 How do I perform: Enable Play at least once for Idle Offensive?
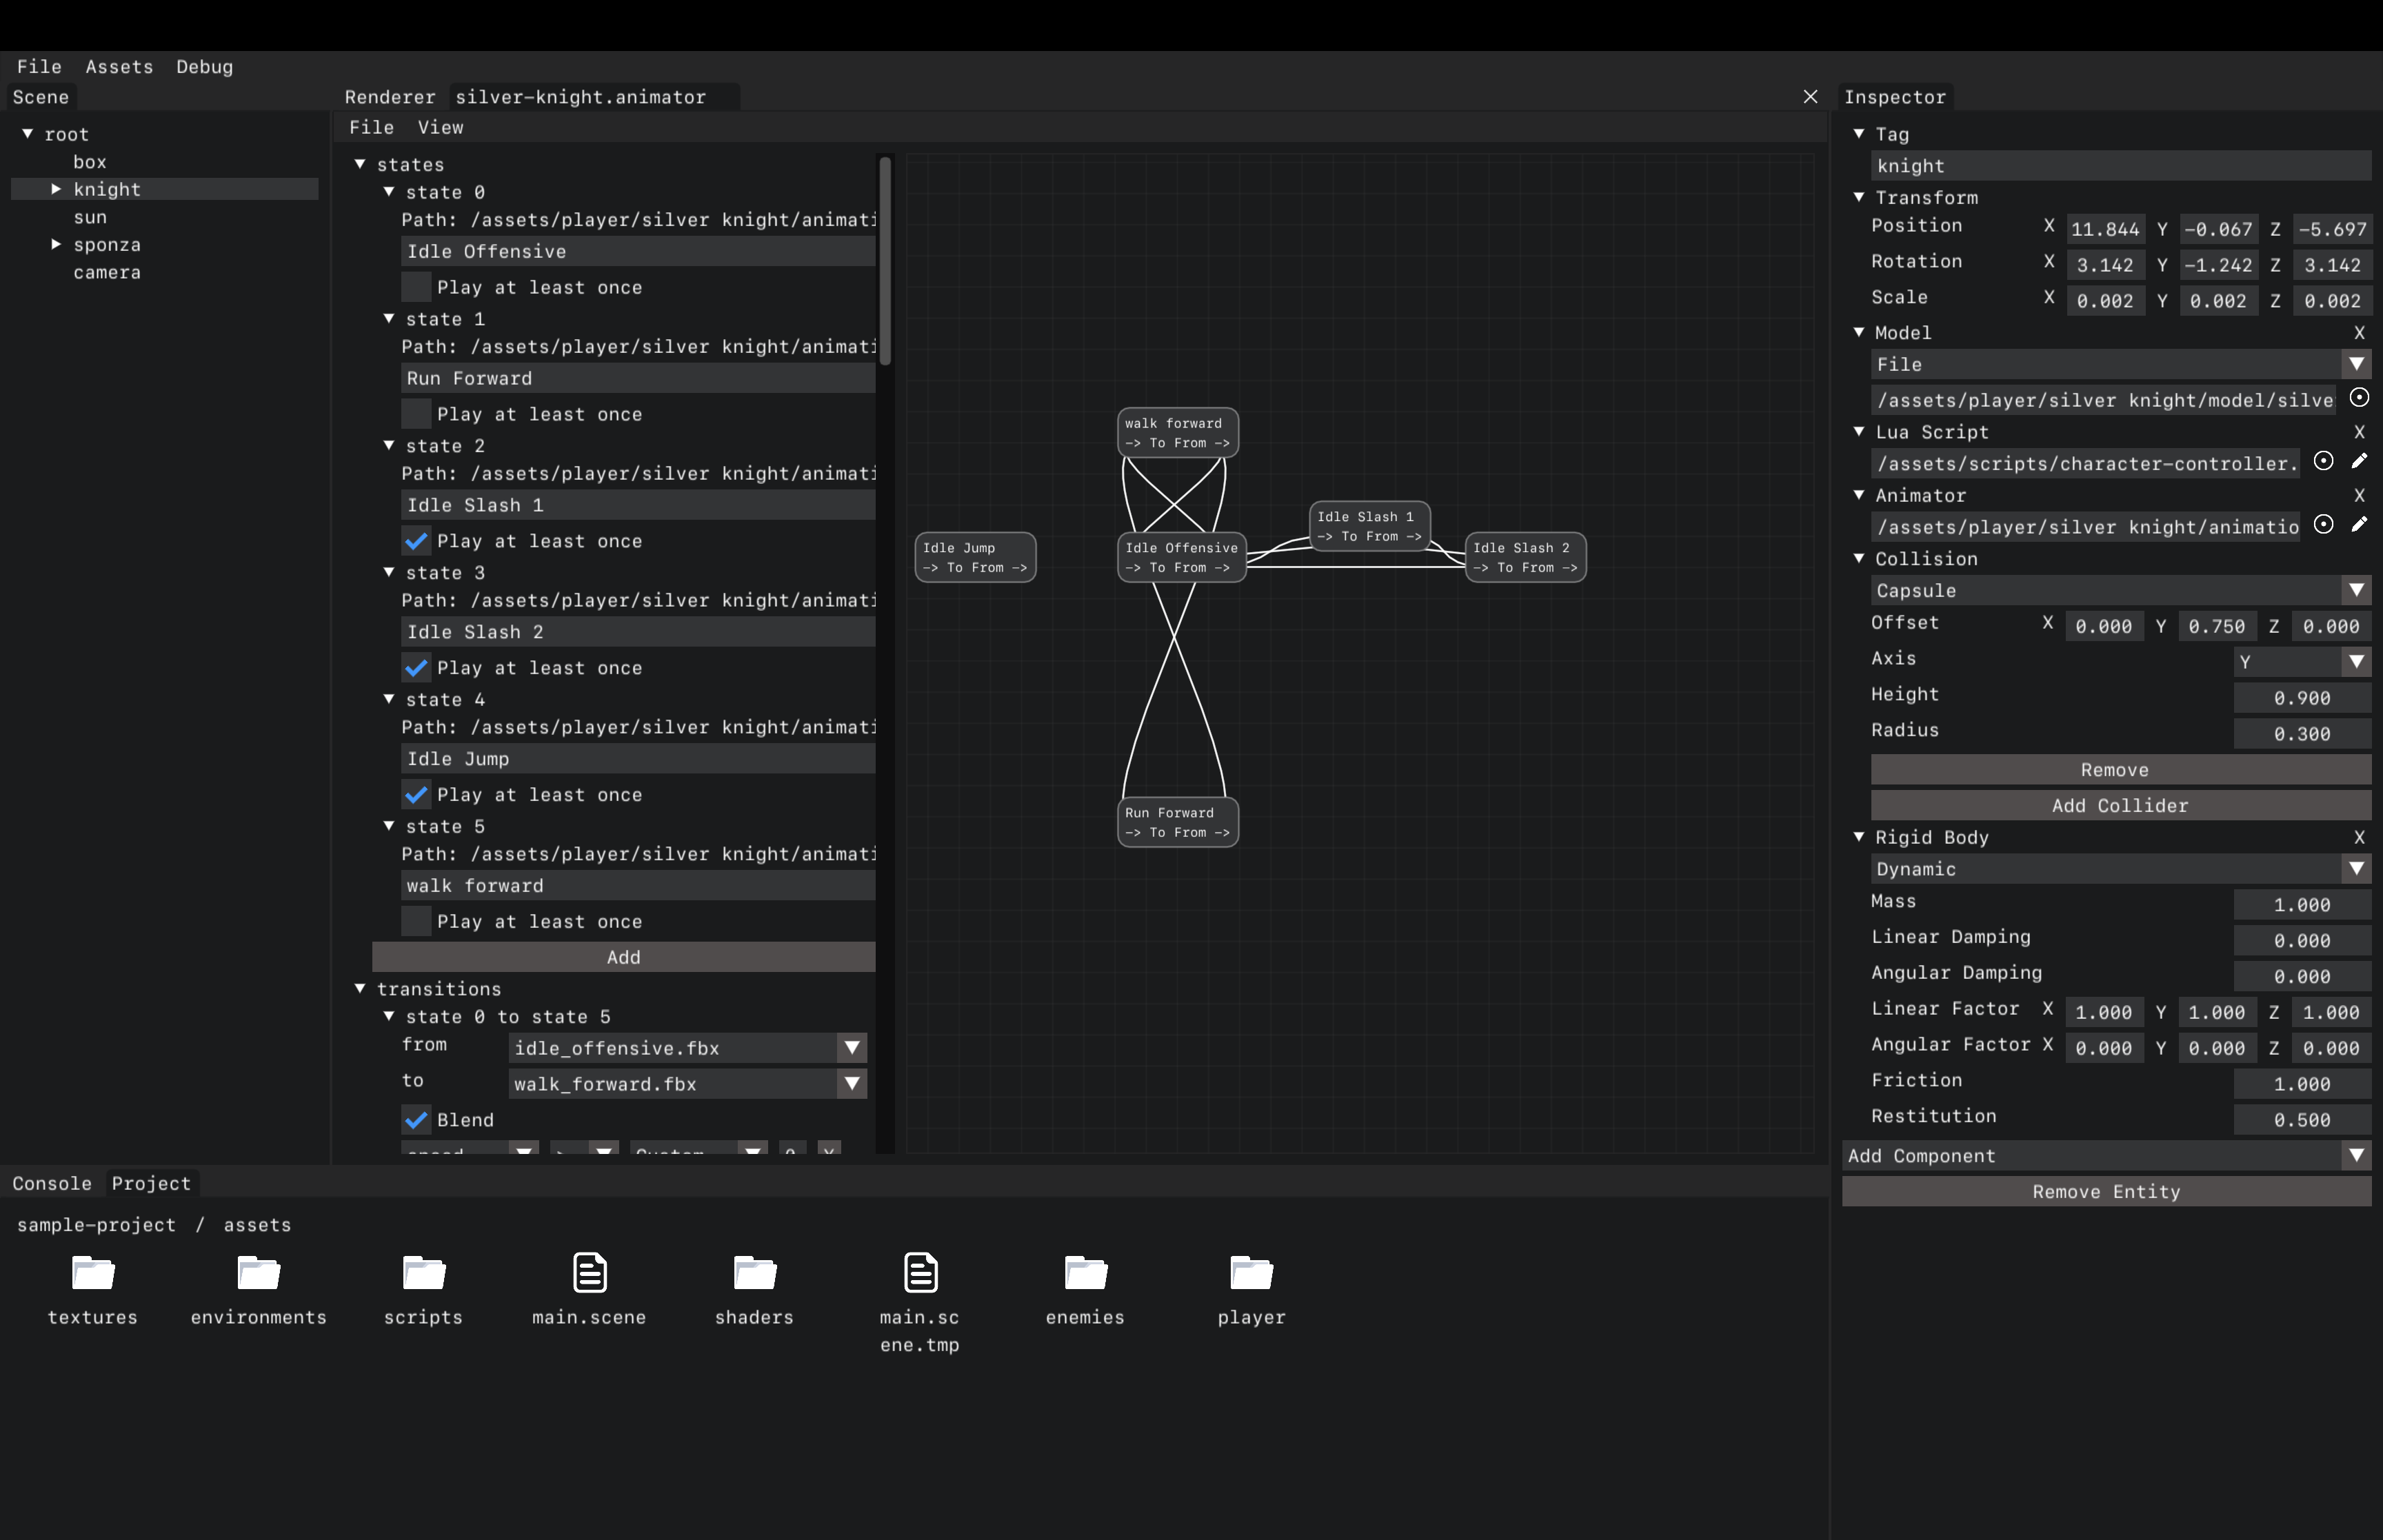coord(416,287)
